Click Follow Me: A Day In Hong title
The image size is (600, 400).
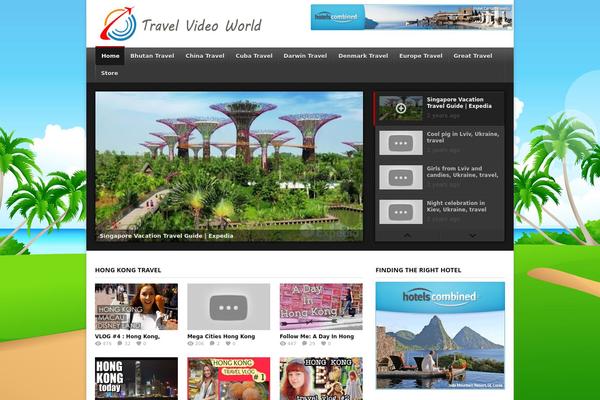pos(317,336)
